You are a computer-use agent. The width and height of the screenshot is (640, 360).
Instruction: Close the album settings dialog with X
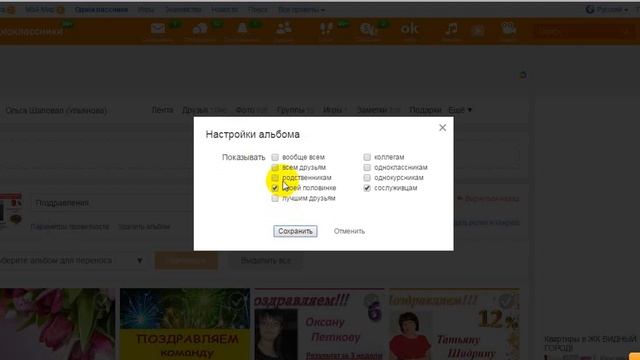(x=442, y=128)
